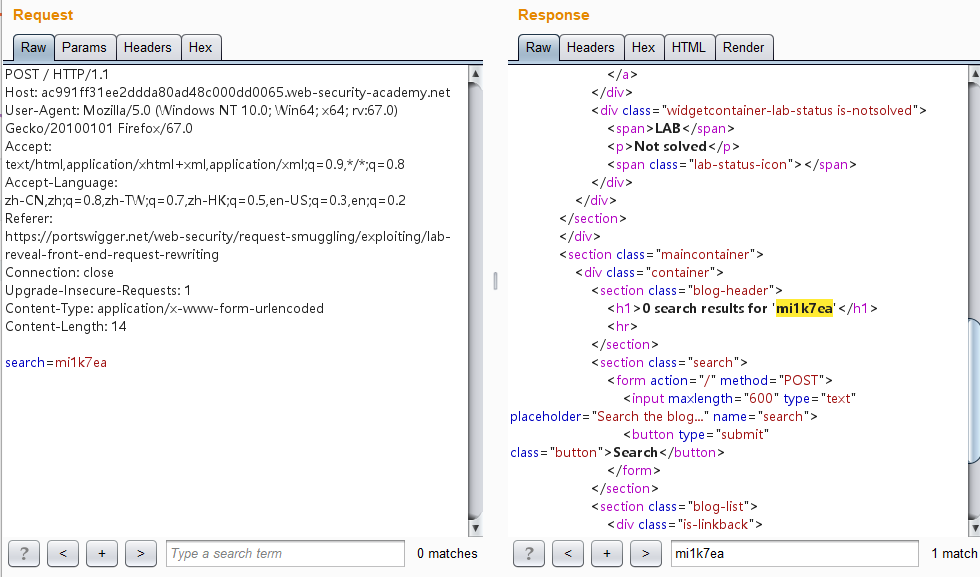Go to previous match in request search

(x=62, y=553)
